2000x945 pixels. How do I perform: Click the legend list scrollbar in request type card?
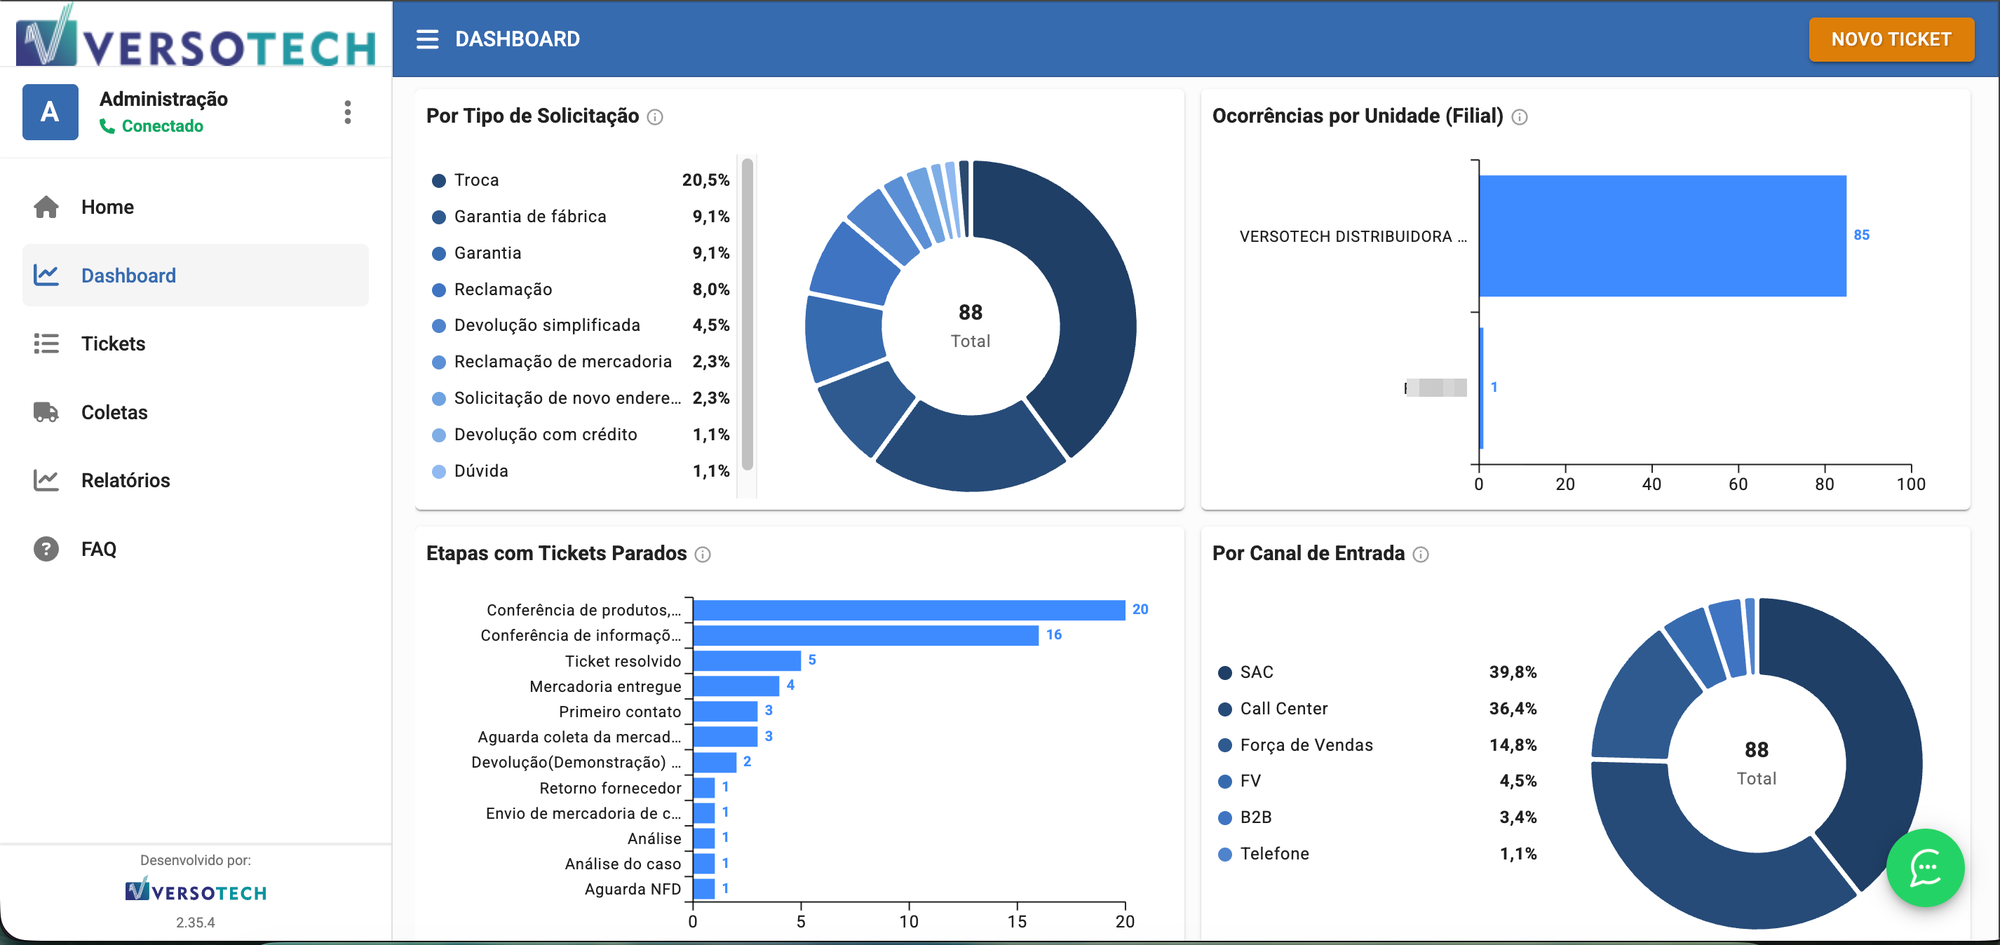[x=747, y=314]
